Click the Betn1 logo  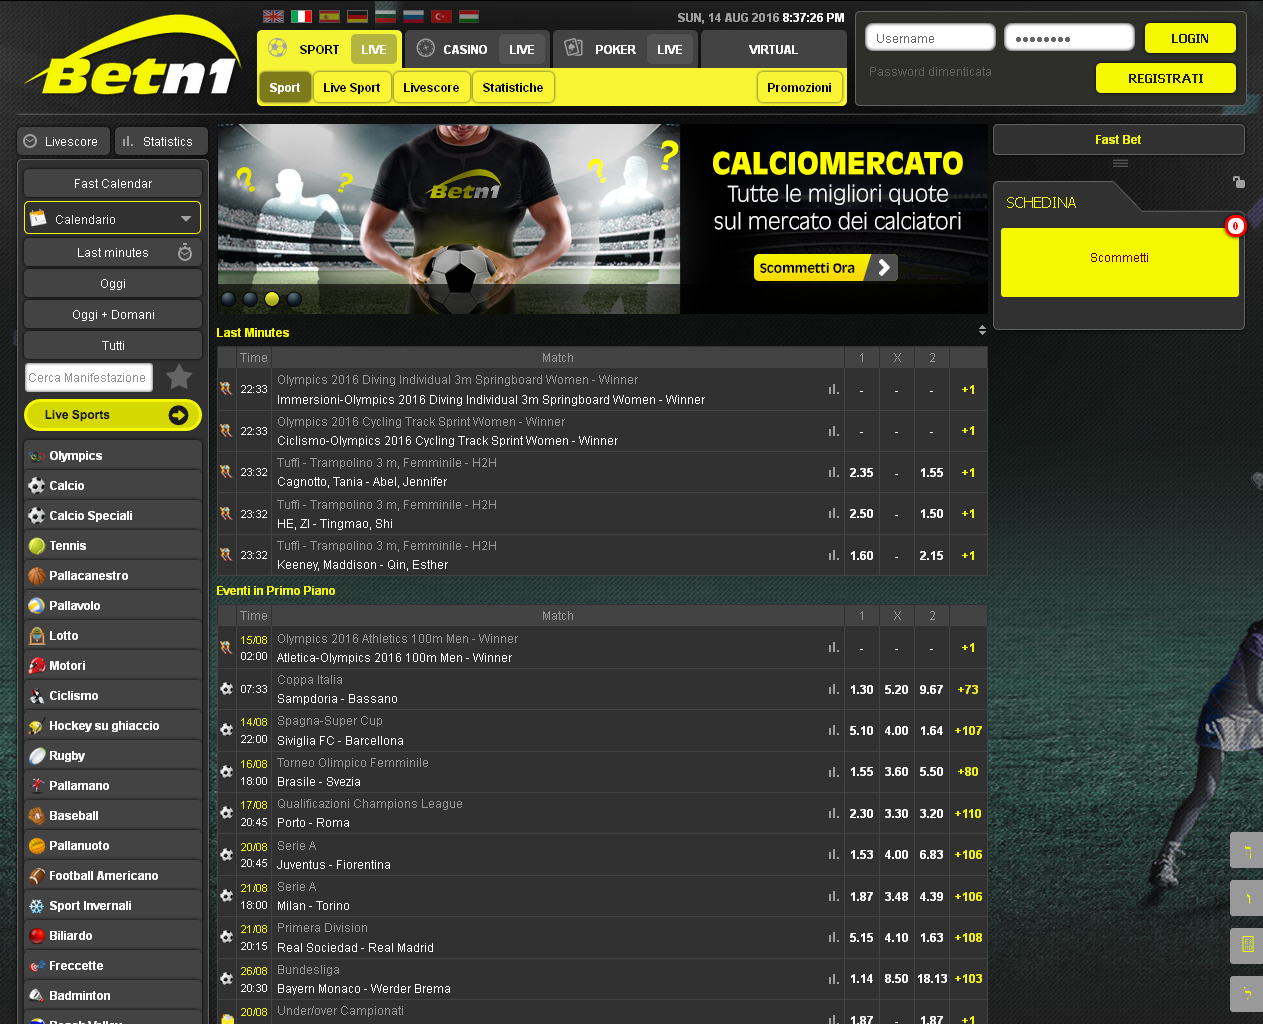click(133, 58)
